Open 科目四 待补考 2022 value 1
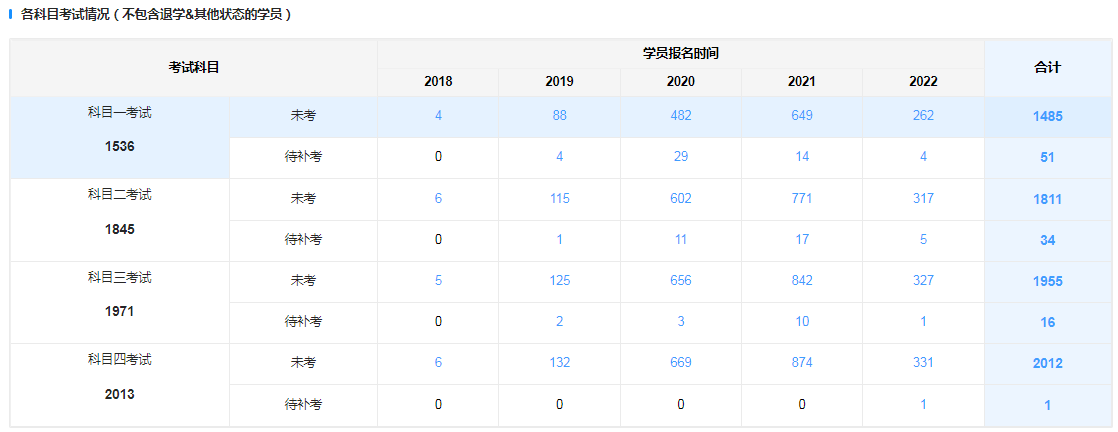This screenshot has height=432, width=1118. (923, 404)
